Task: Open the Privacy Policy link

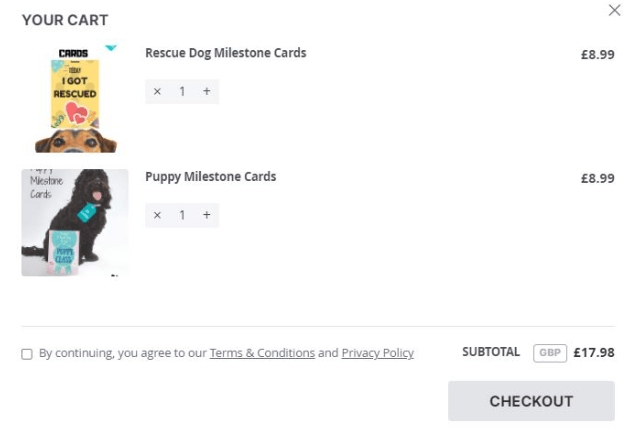Action: coord(377,353)
